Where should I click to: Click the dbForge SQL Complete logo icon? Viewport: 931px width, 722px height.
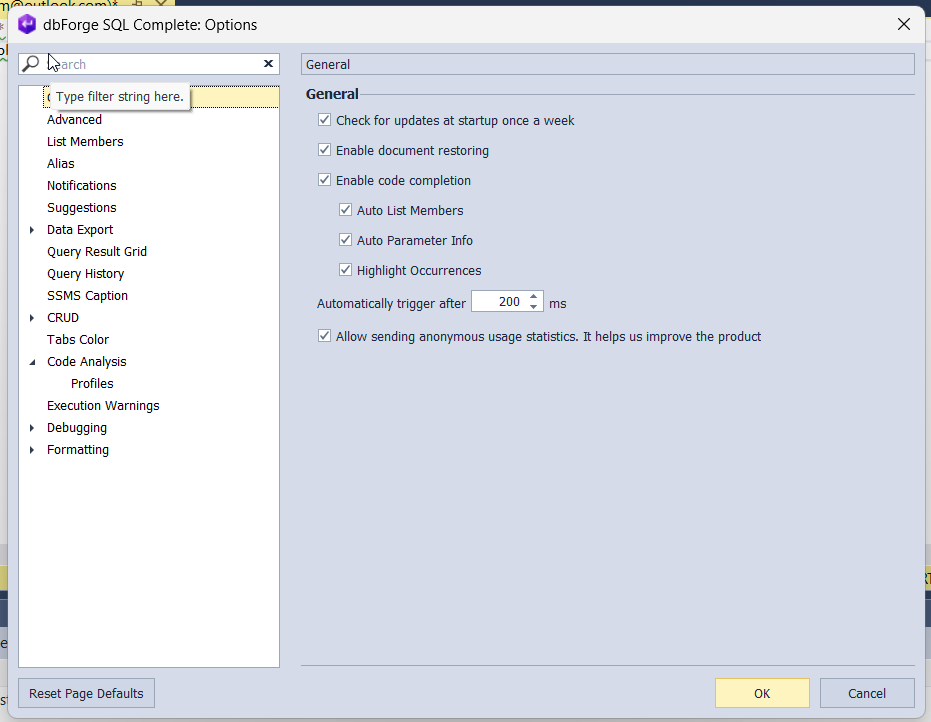pos(27,24)
